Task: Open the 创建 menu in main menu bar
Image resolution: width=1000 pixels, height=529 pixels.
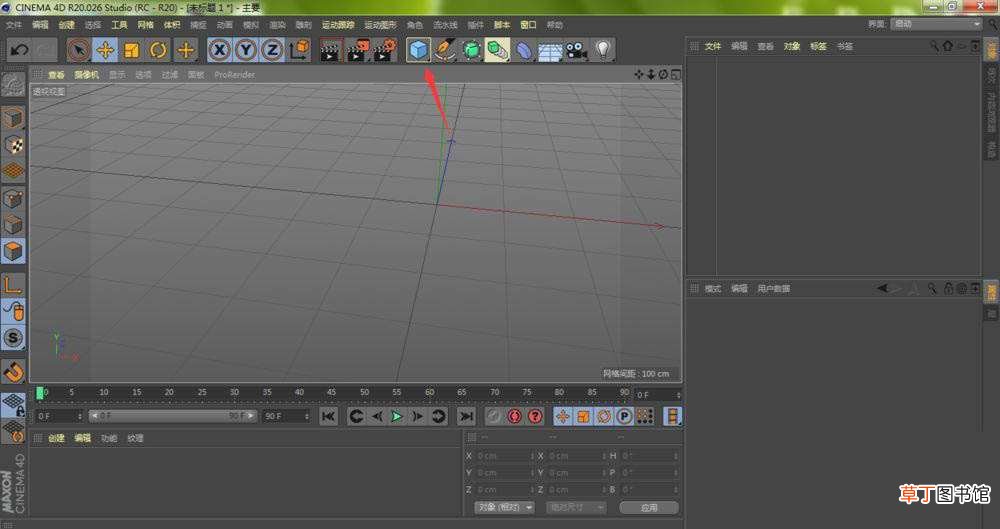Action: pyautogui.click(x=66, y=25)
